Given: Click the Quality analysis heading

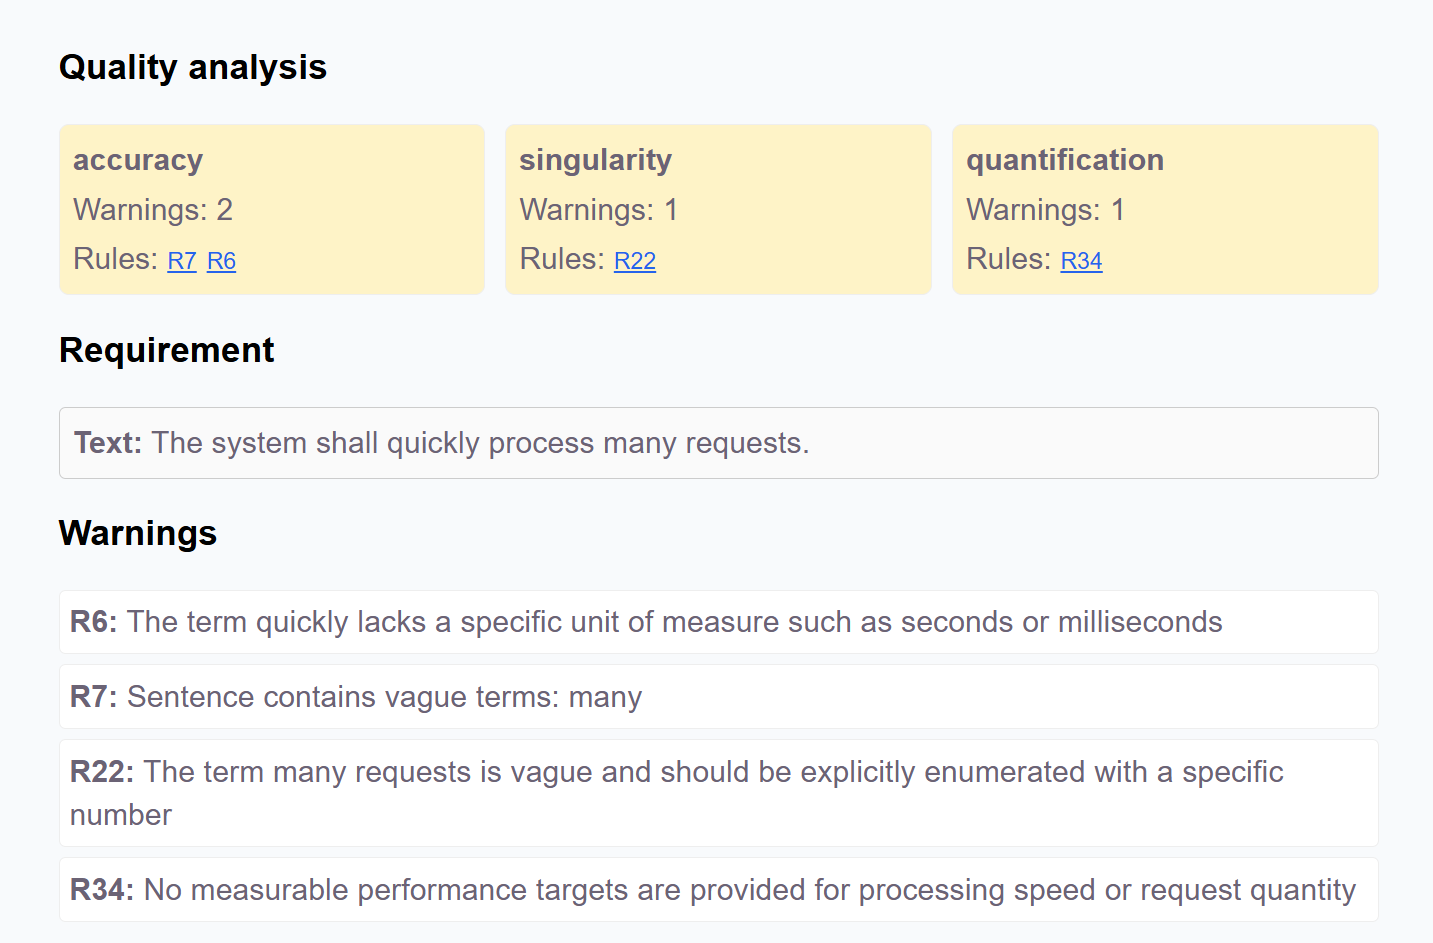Looking at the screenshot, I should (x=193, y=67).
